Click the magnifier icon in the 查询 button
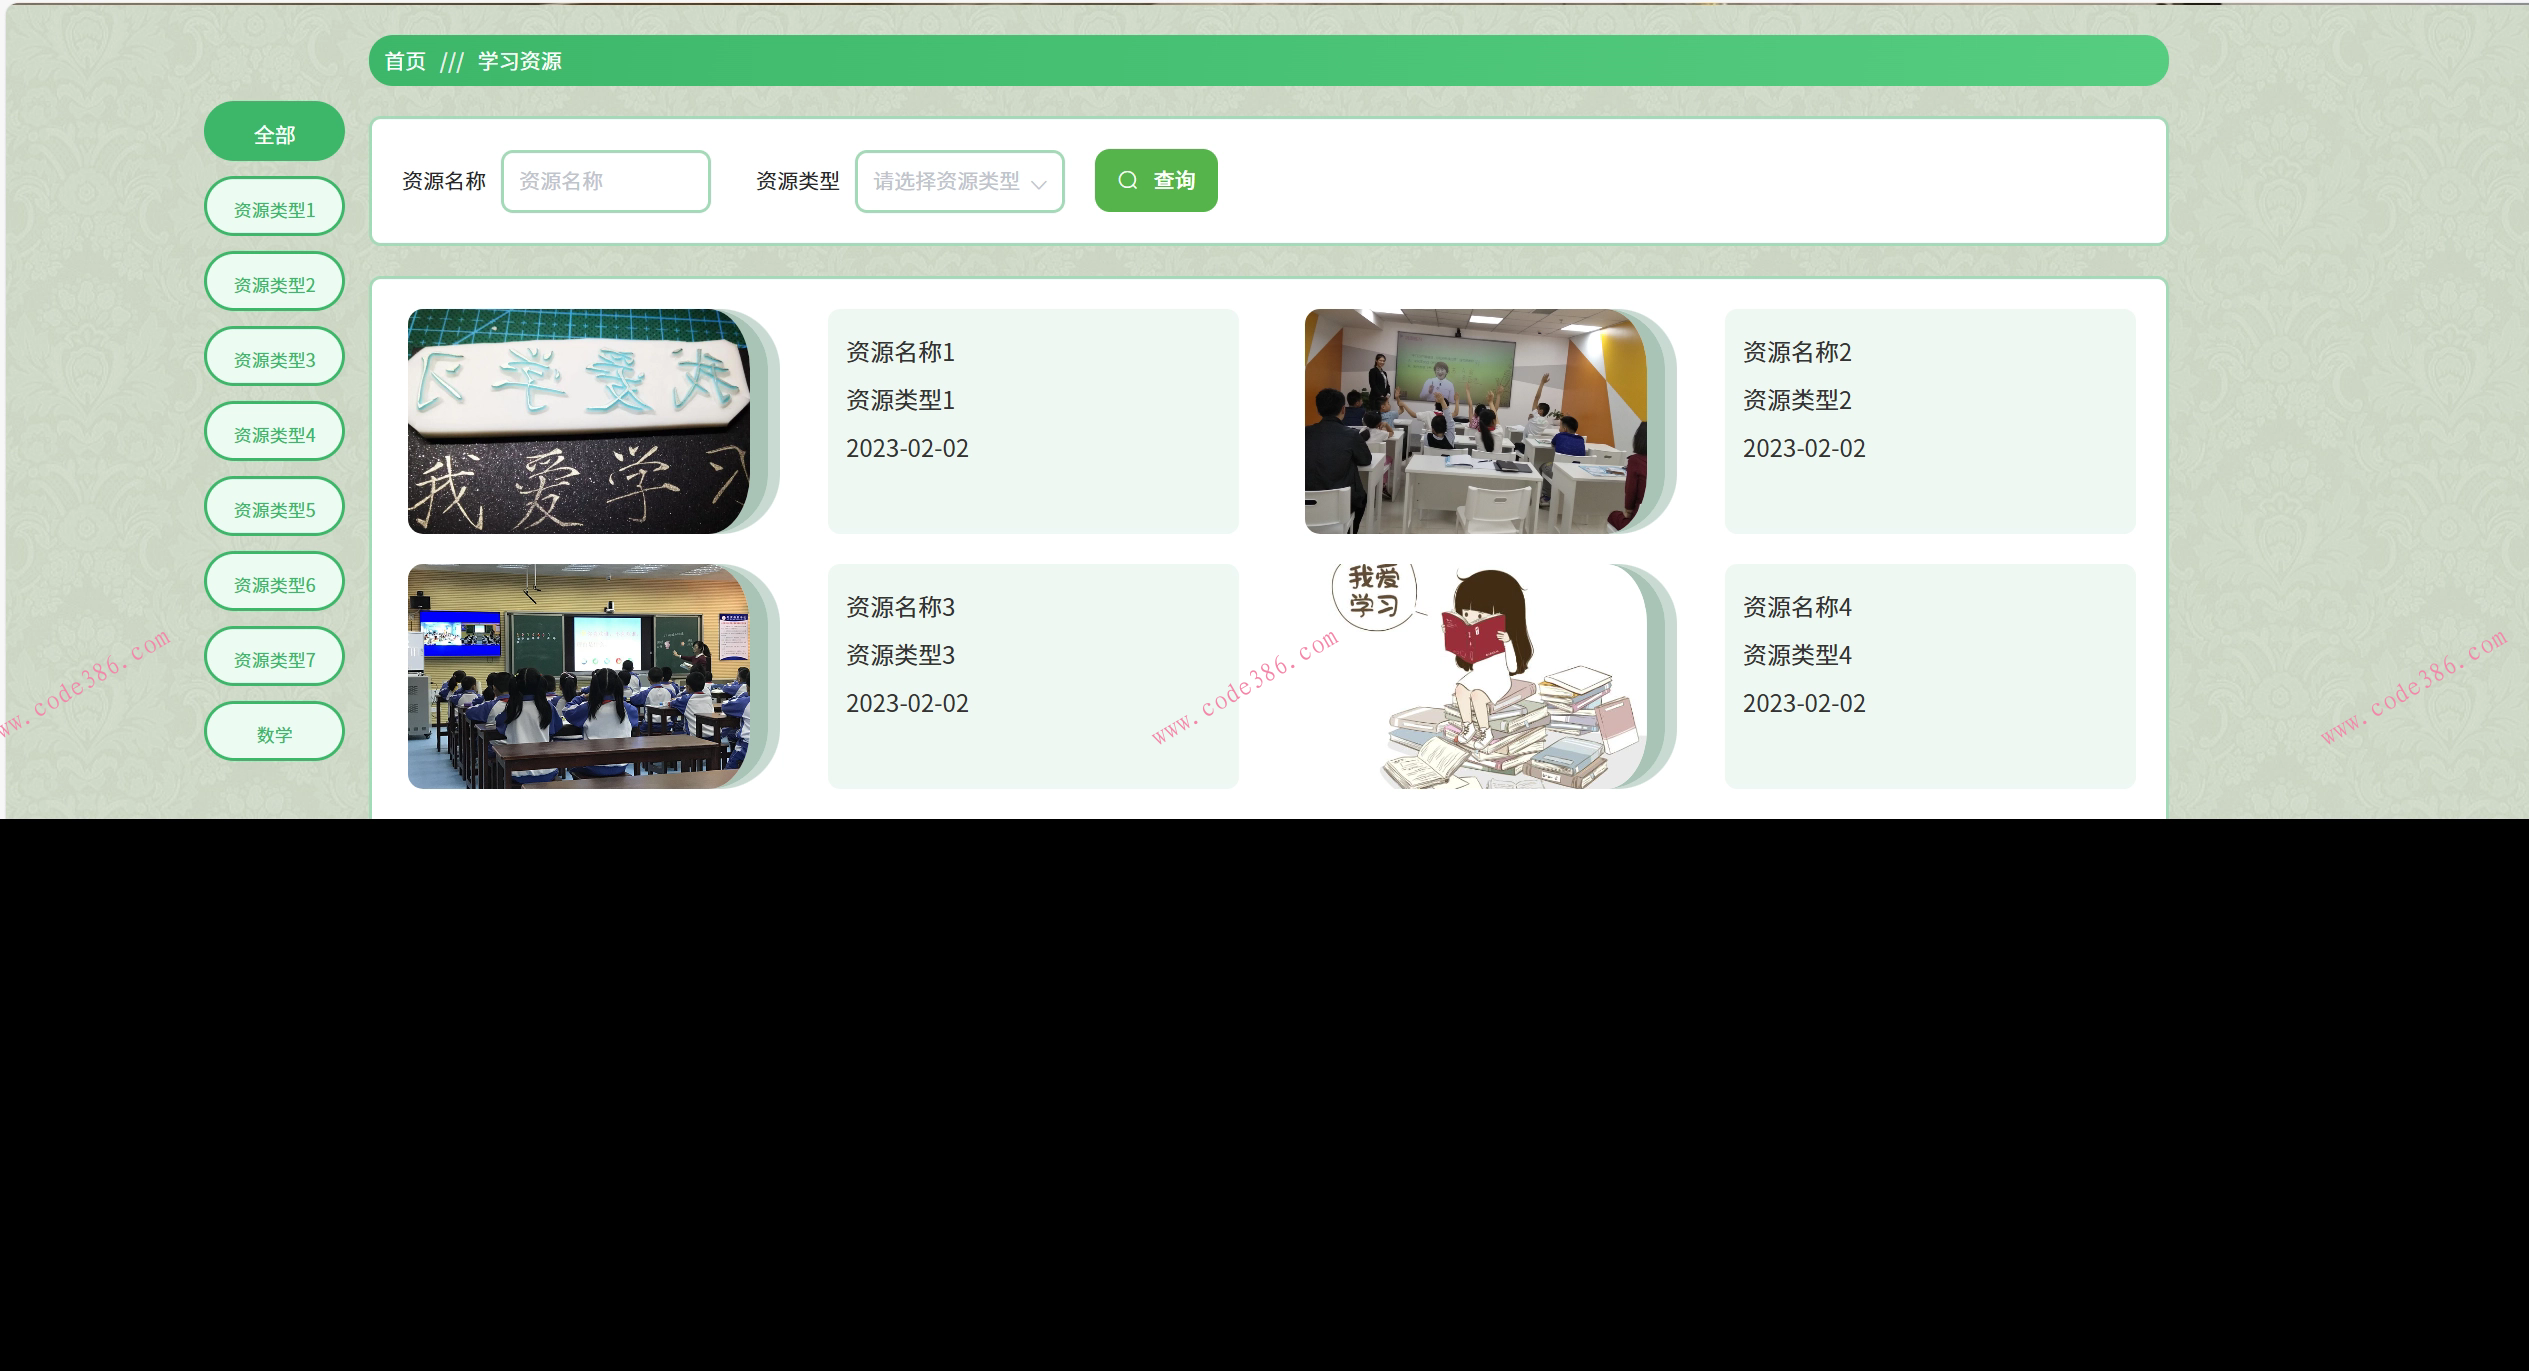 (1128, 181)
